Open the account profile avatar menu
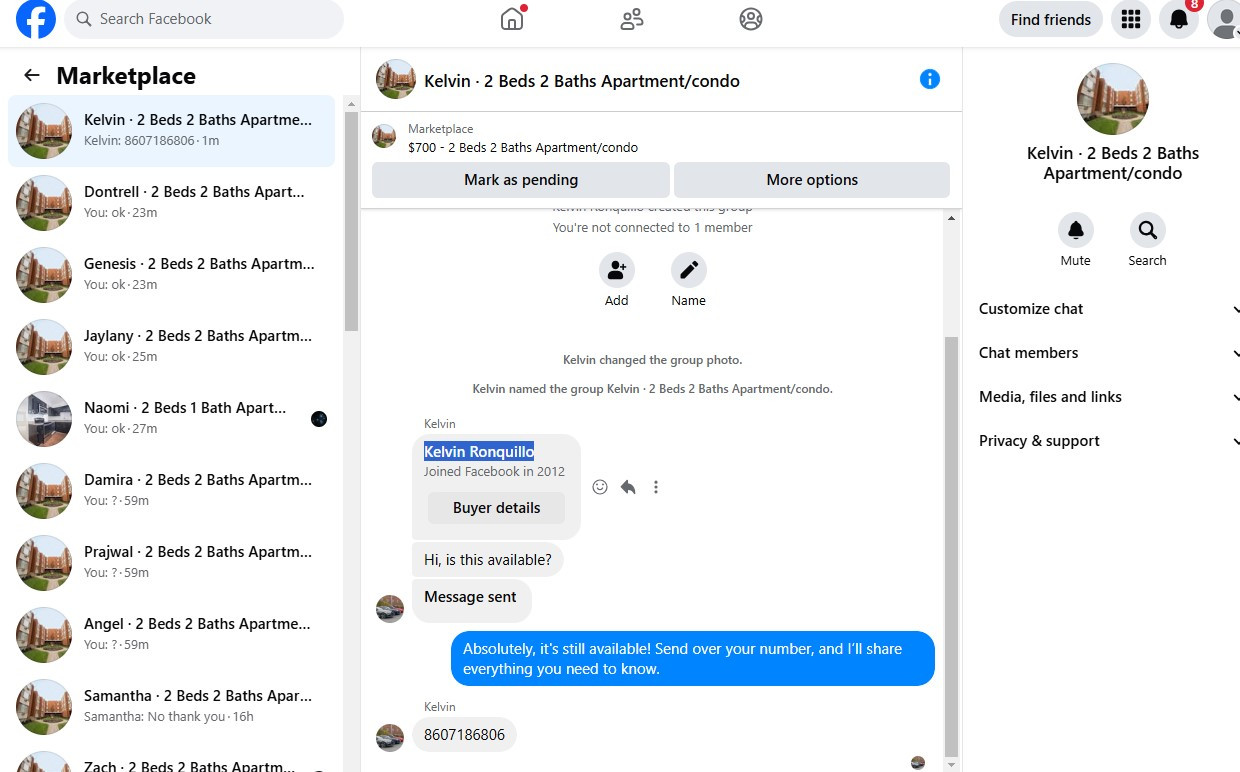The width and height of the screenshot is (1240, 772). pos(1224,19)
